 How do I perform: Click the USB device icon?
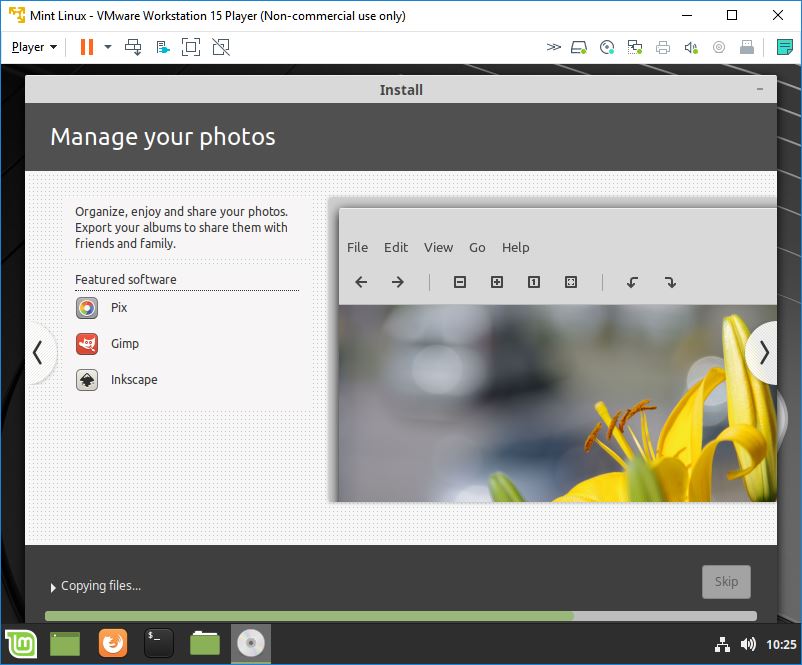[747, 48]
